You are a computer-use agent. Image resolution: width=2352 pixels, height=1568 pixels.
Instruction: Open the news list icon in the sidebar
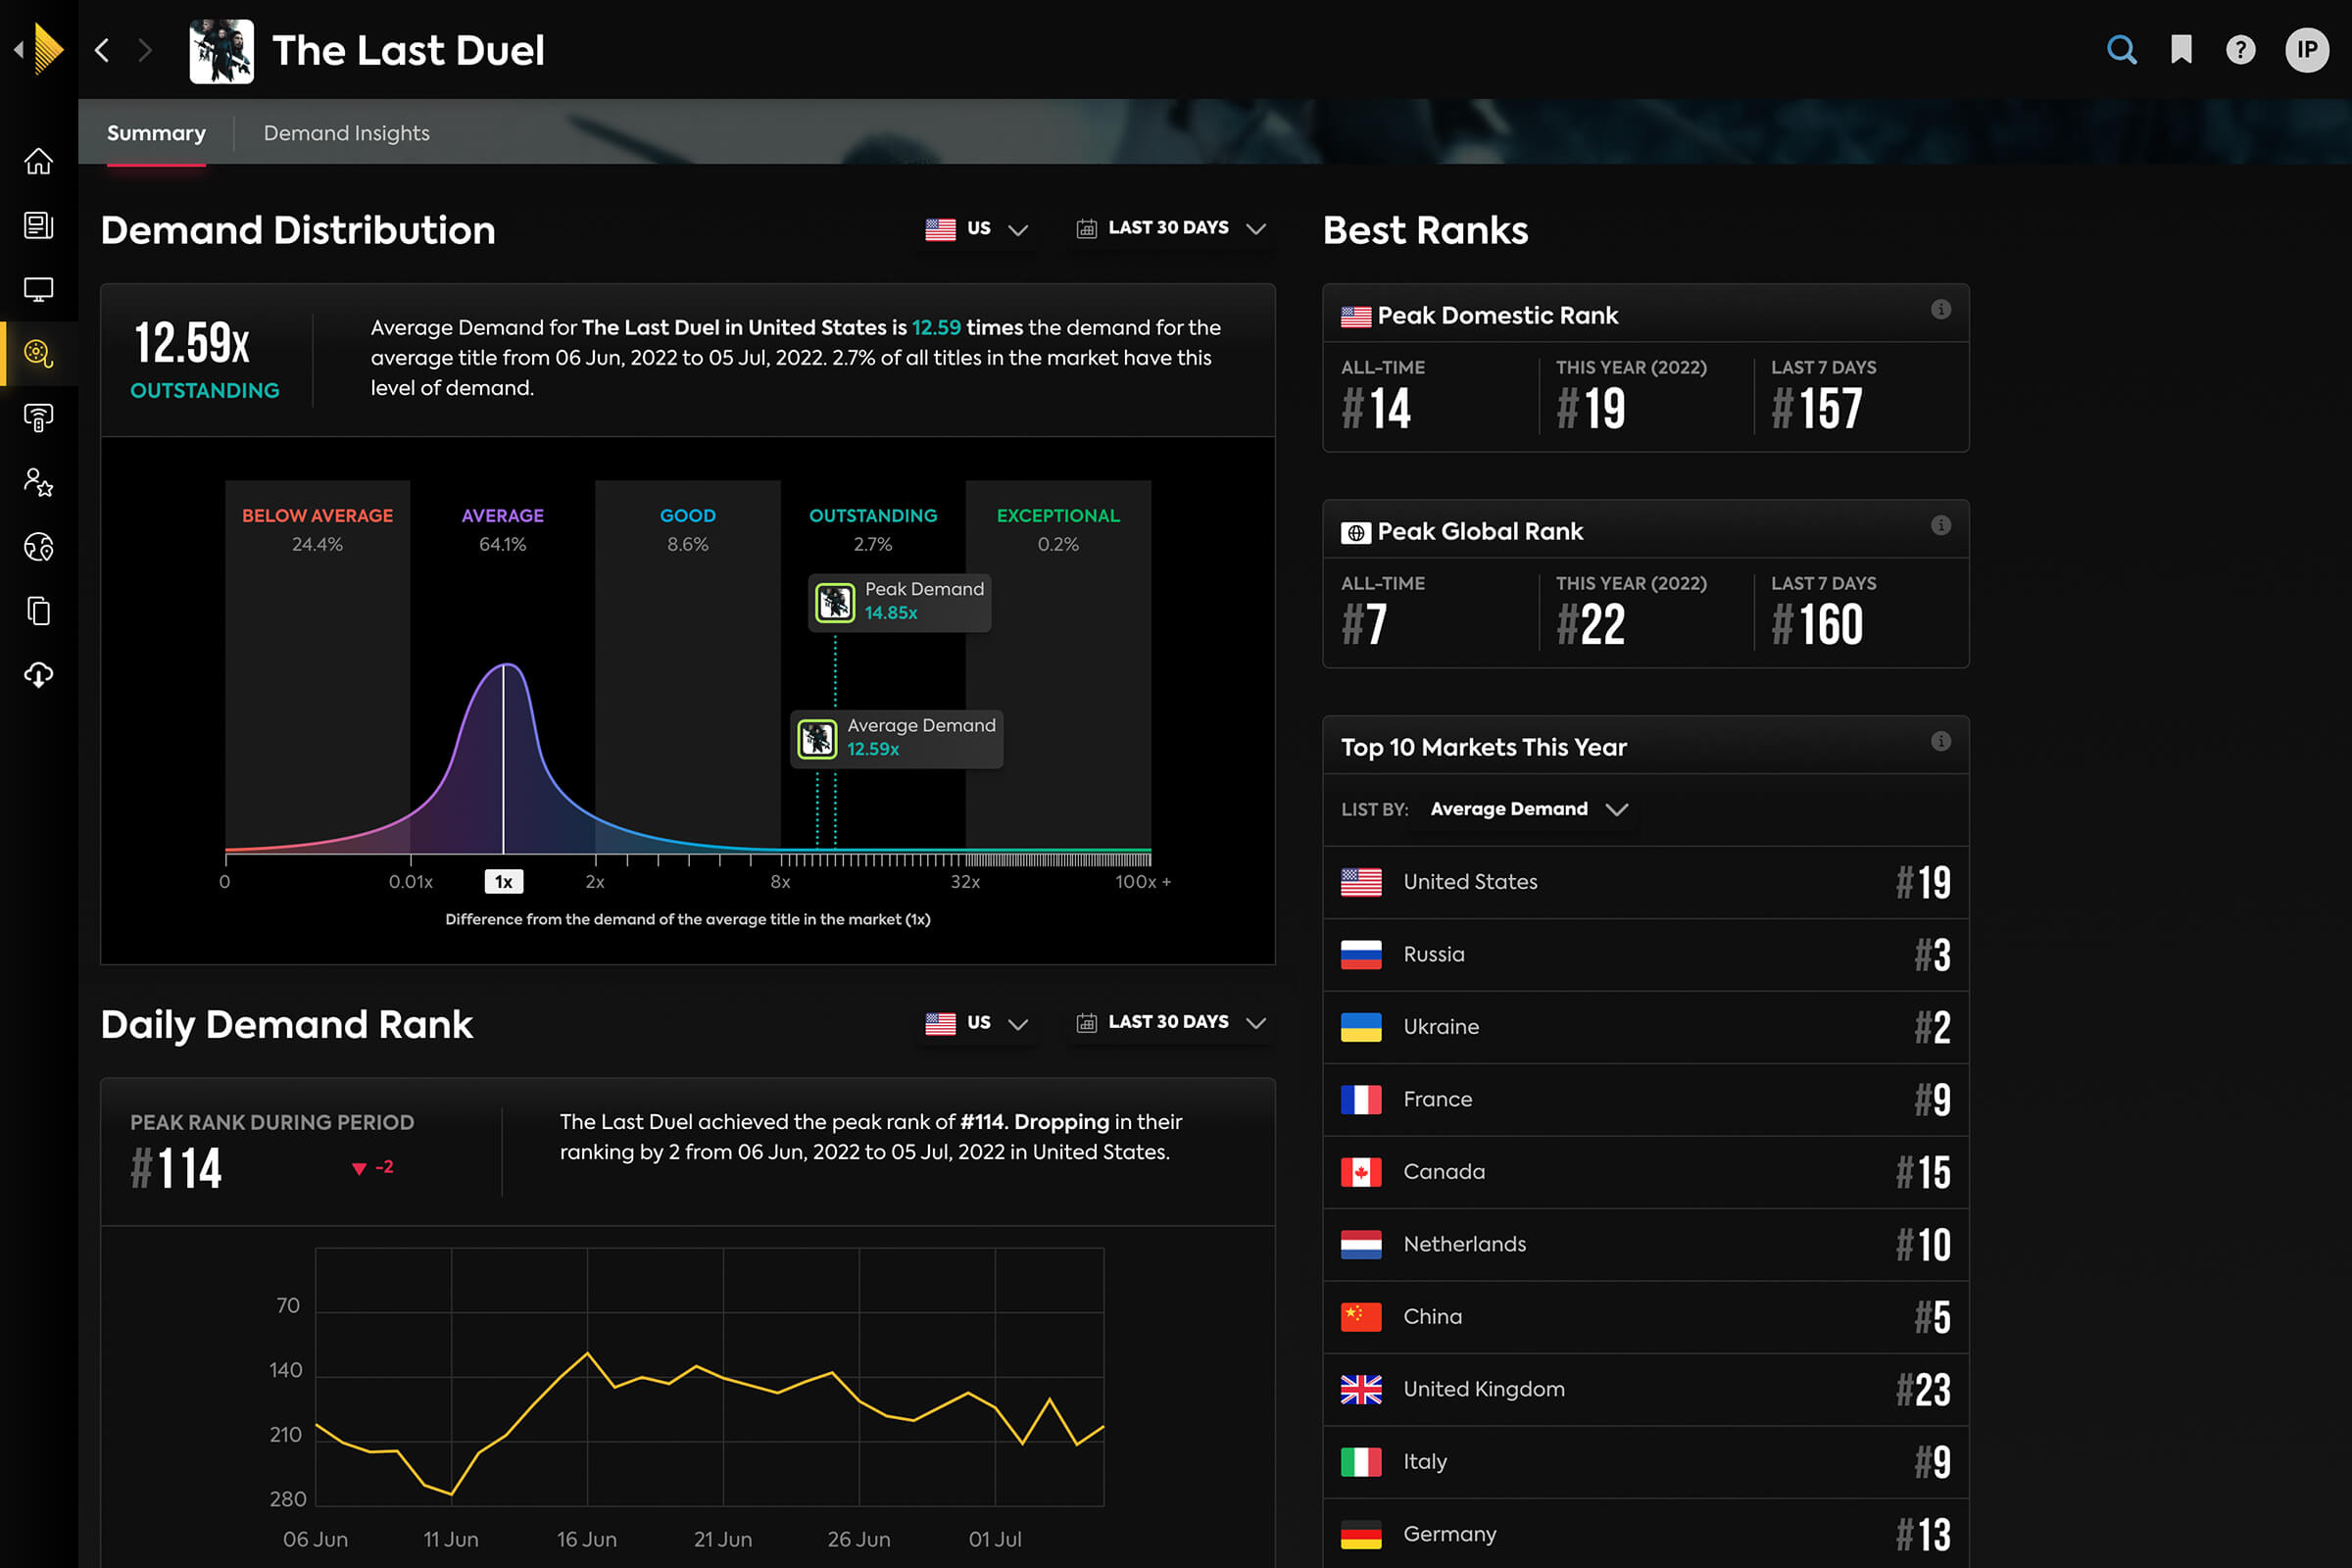(38, 225)
